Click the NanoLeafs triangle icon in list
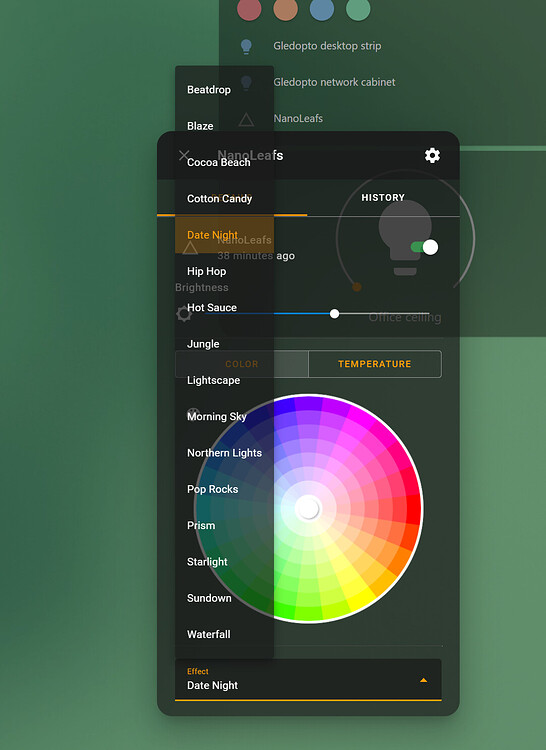Viewport: 546px width, 750px height. [x=246, y=119]
